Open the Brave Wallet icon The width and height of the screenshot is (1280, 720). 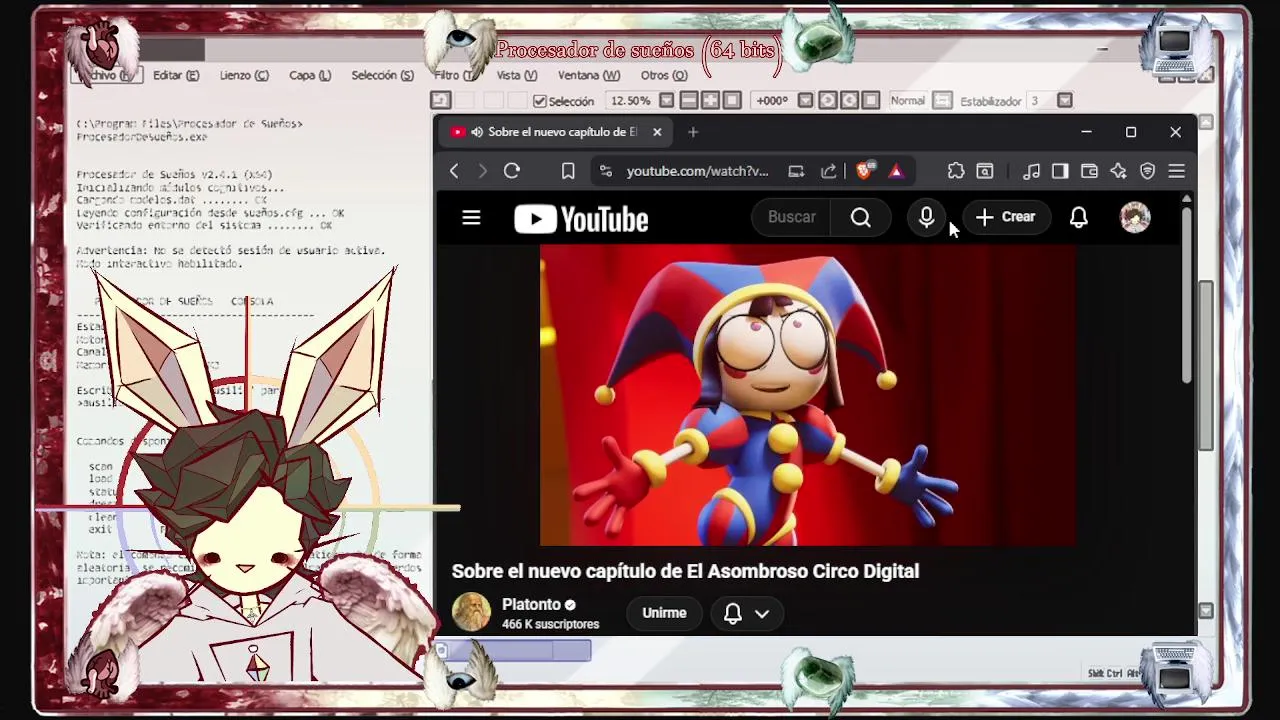click(1089, 171)
